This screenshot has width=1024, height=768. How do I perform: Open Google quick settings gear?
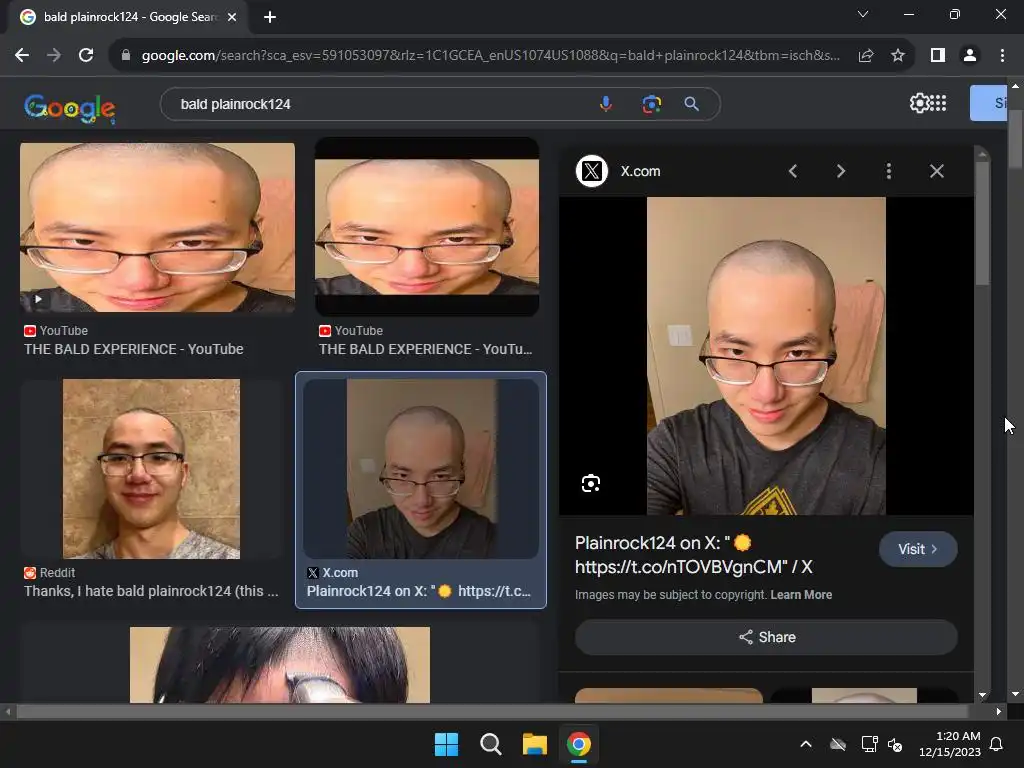point(919,103)
